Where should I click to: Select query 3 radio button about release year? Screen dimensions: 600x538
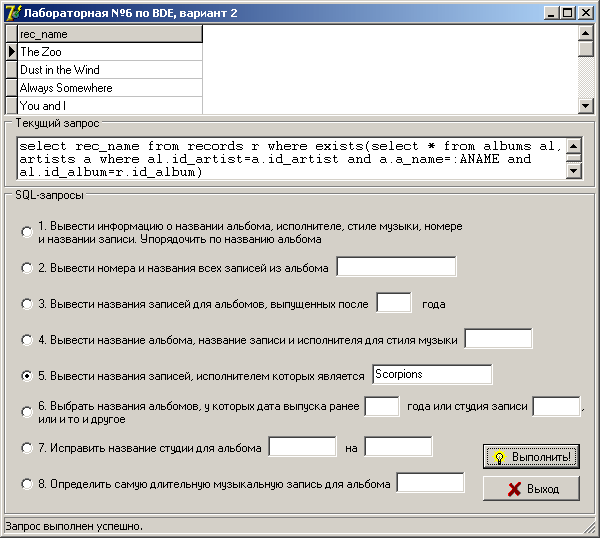pos(27,304)
